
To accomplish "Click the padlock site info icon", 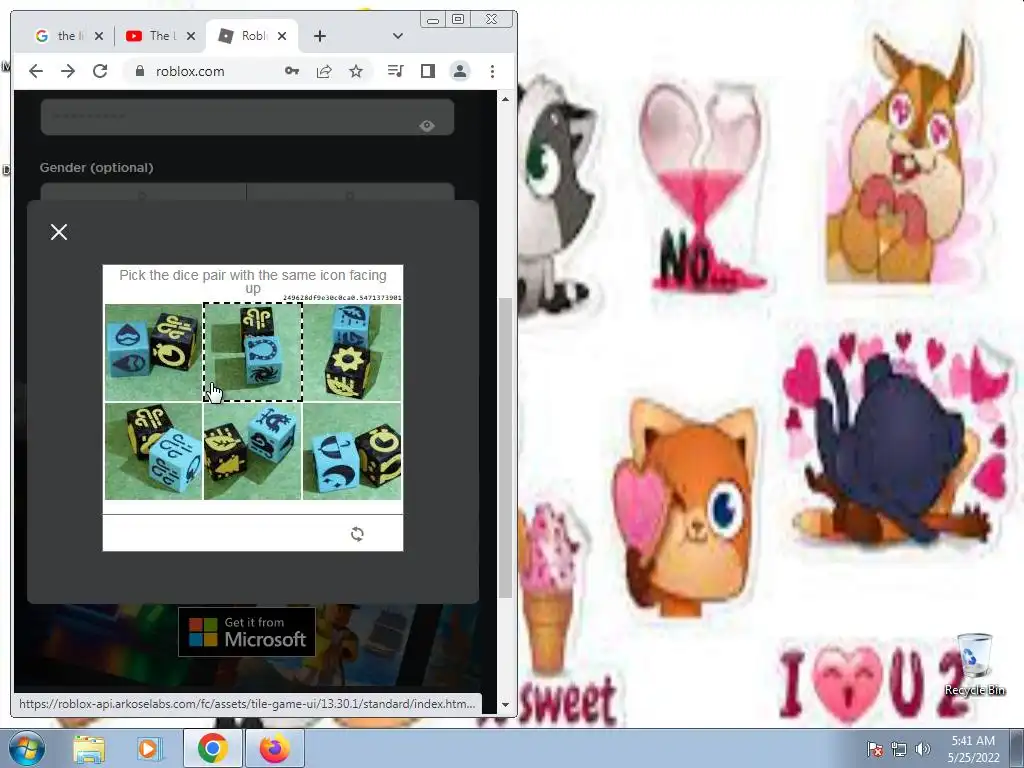I will click(x=139, y=71).
